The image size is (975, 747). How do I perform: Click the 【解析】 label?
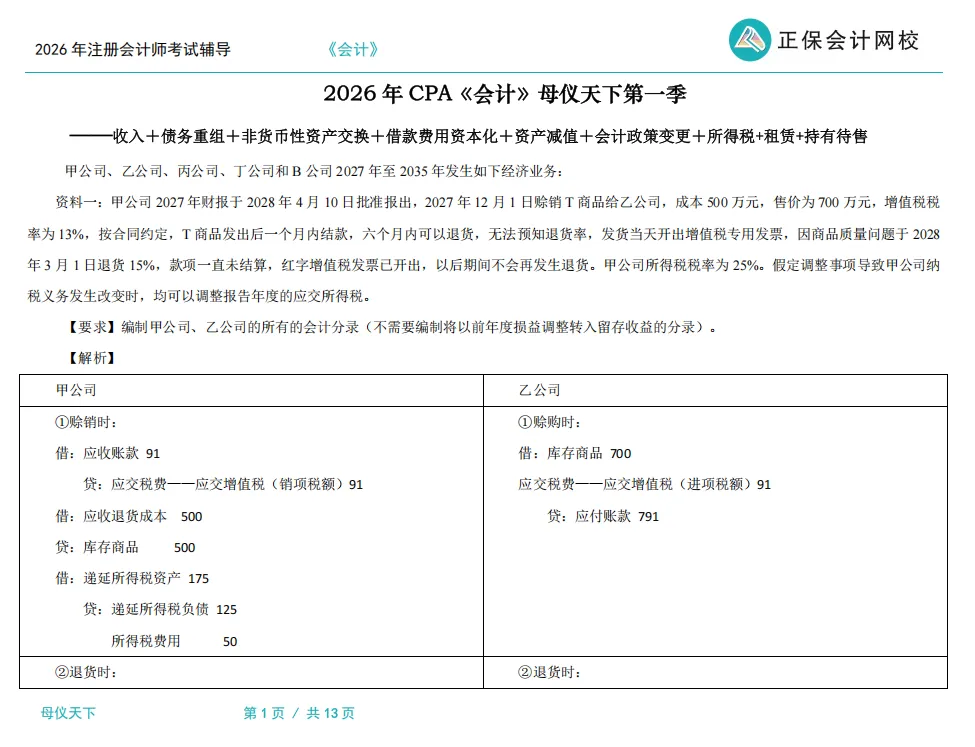click(91, 358)
